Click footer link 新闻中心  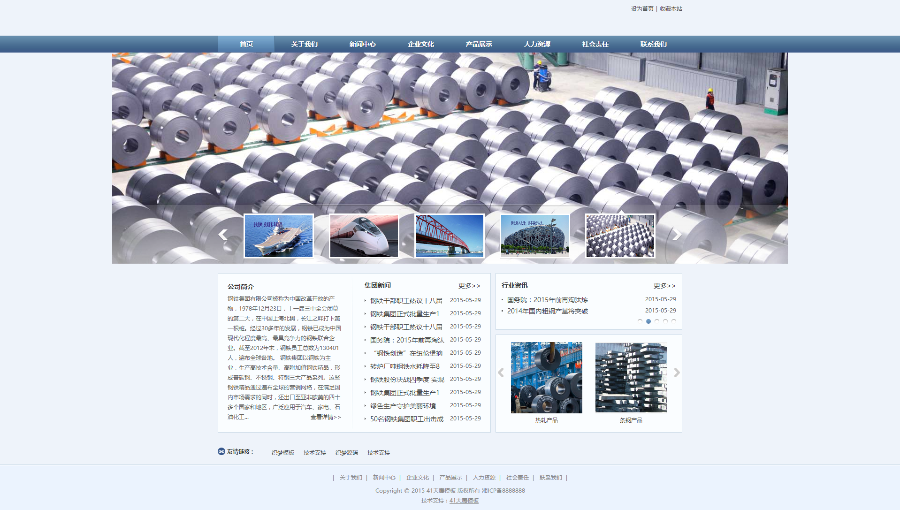(x=384, y=477)
